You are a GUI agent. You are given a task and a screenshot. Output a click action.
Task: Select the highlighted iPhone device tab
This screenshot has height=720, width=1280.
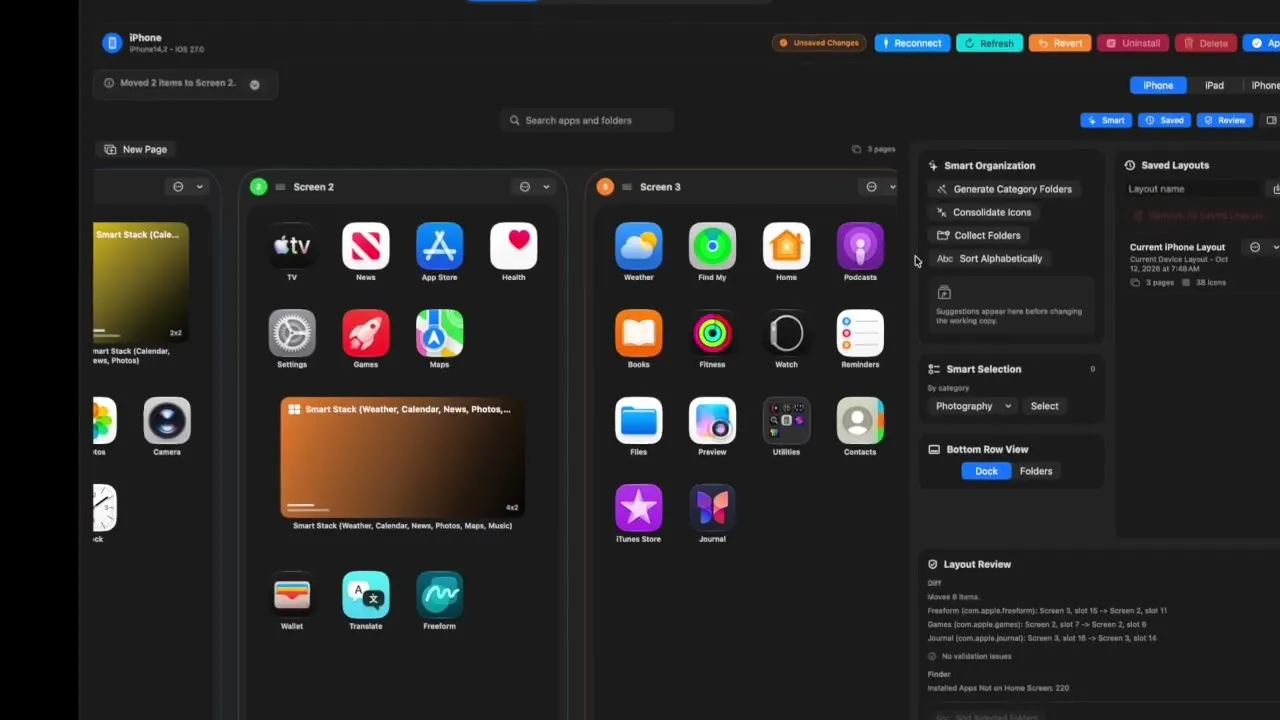point(1158,85)
